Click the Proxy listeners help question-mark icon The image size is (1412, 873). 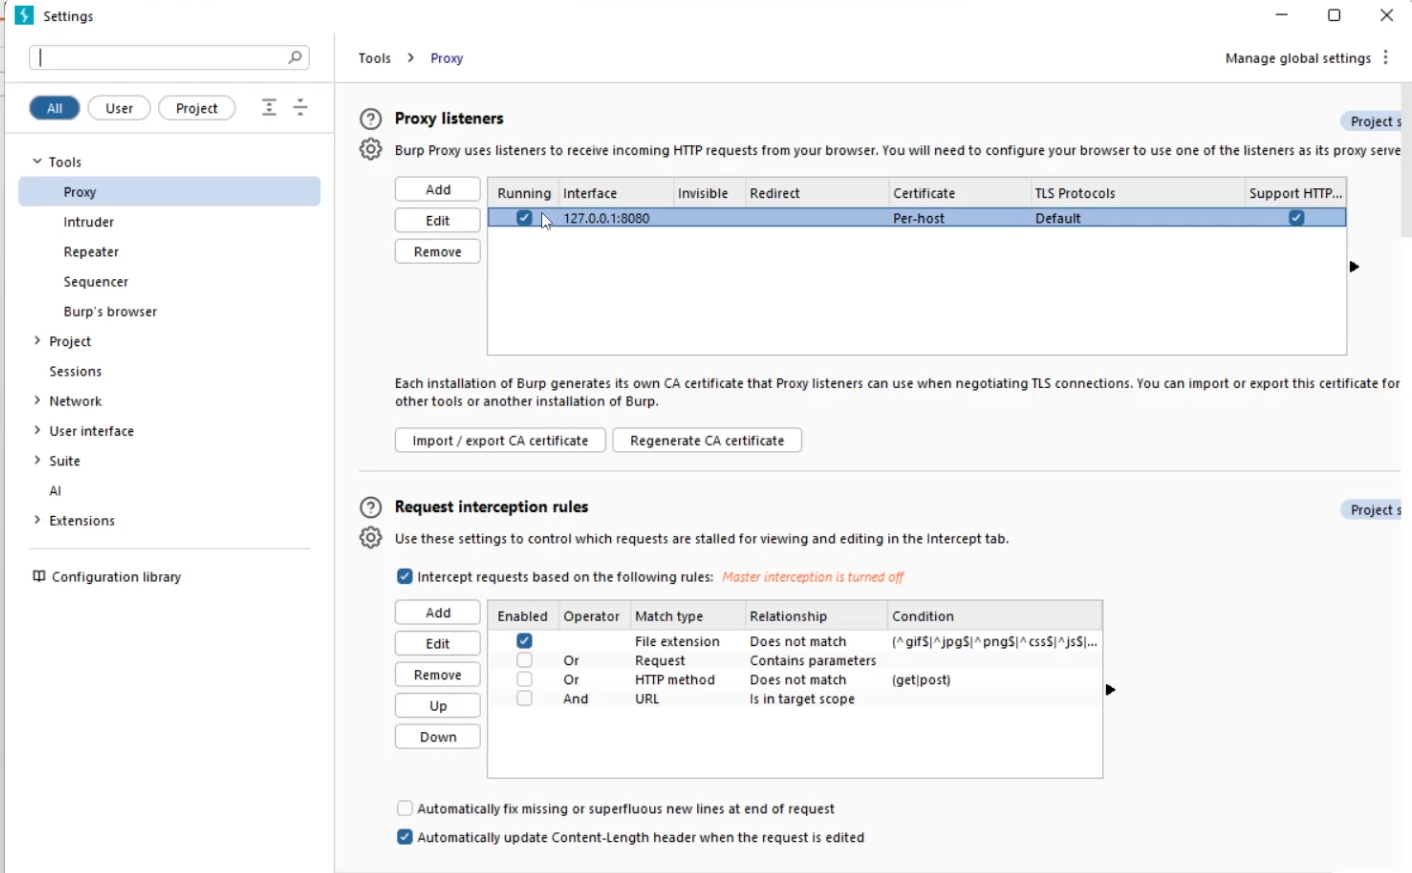click(x=371, y=119)
